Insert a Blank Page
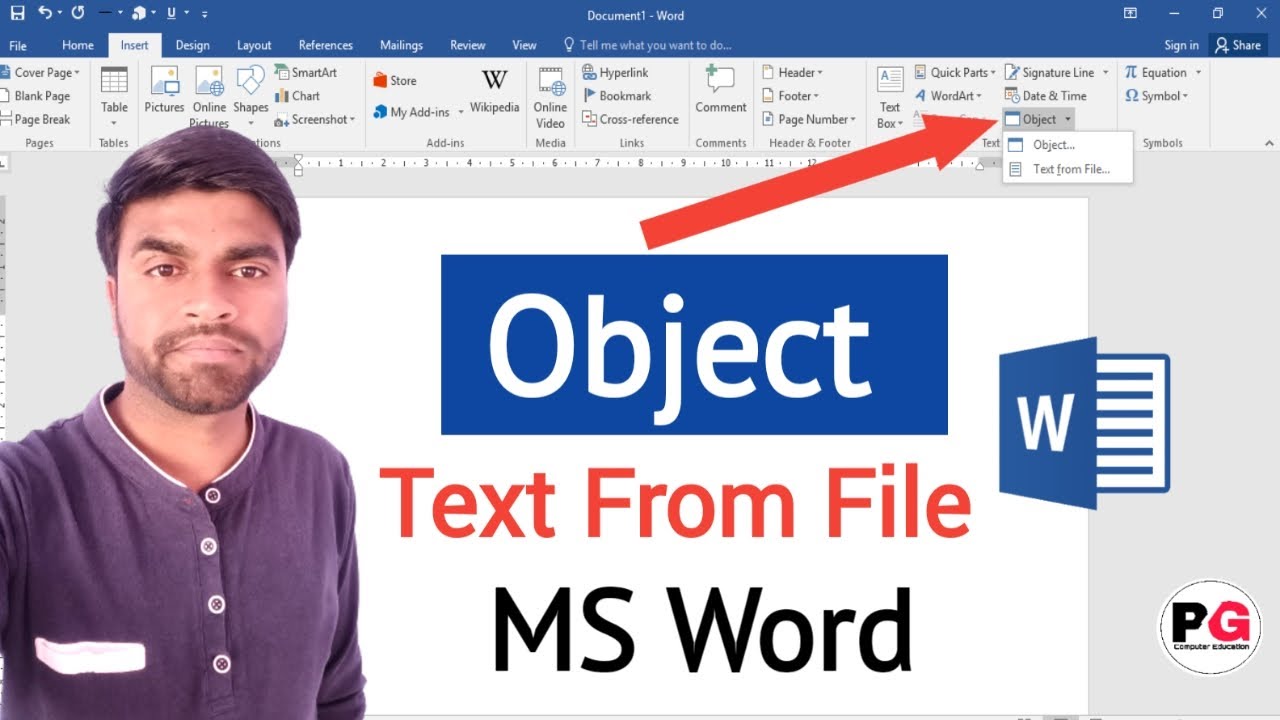 click(36, 96)
